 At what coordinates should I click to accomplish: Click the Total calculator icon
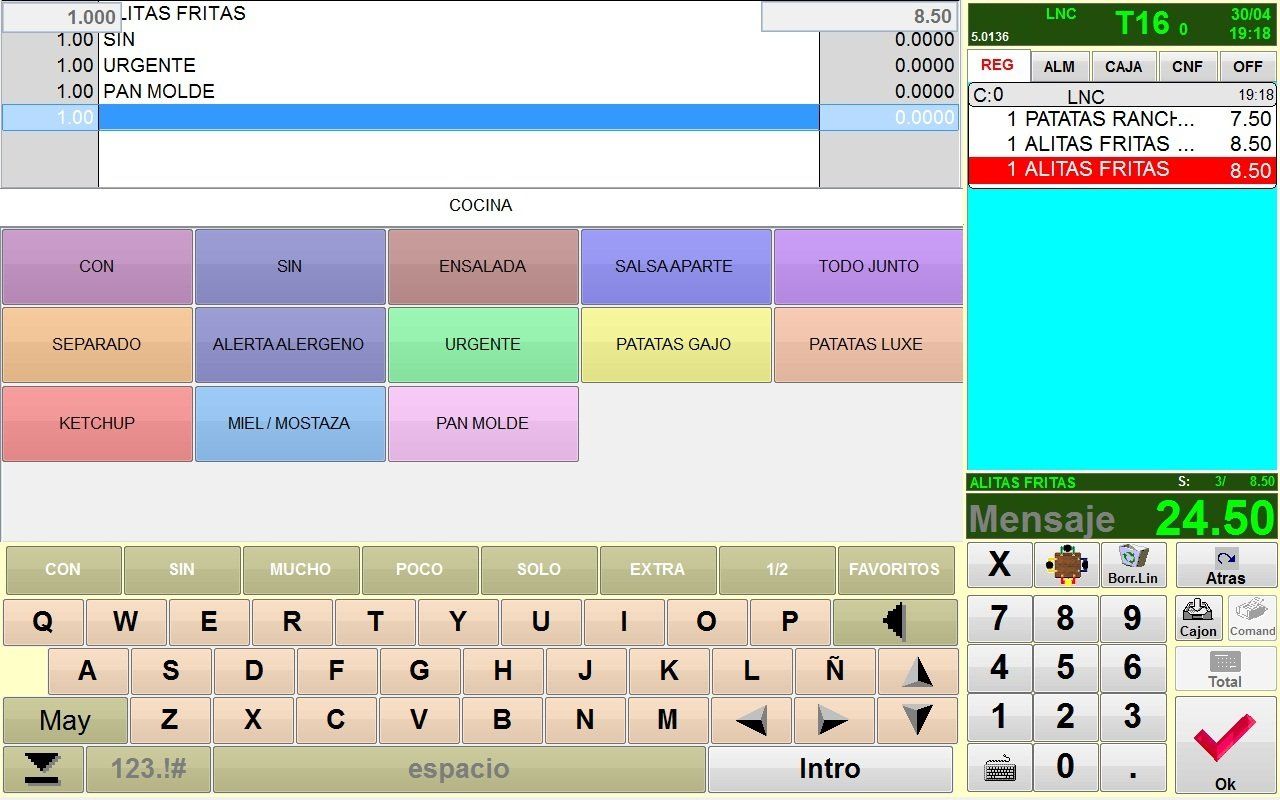[x=1225, y=669]
